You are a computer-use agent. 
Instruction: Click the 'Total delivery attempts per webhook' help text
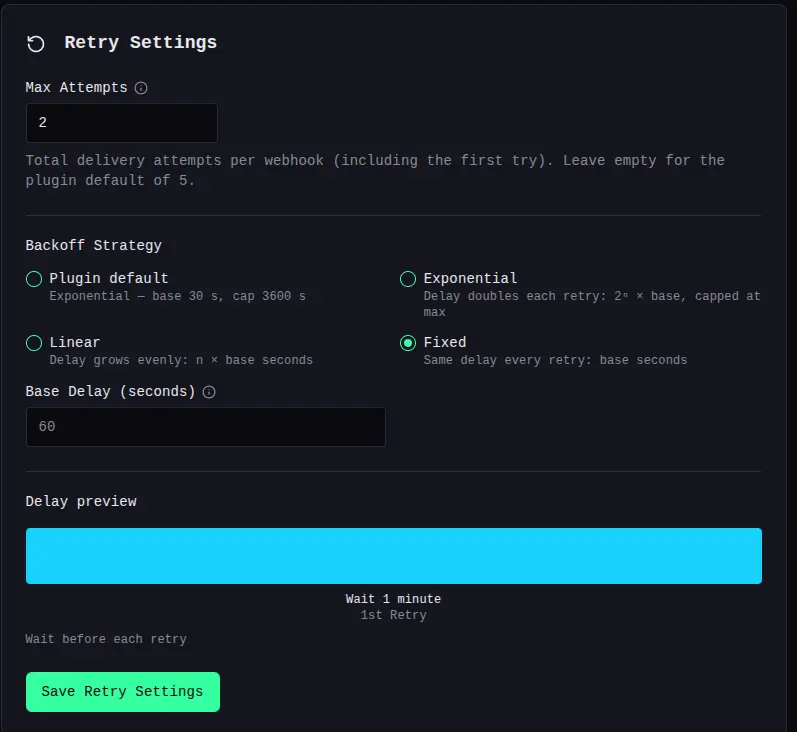pos(375,170)
